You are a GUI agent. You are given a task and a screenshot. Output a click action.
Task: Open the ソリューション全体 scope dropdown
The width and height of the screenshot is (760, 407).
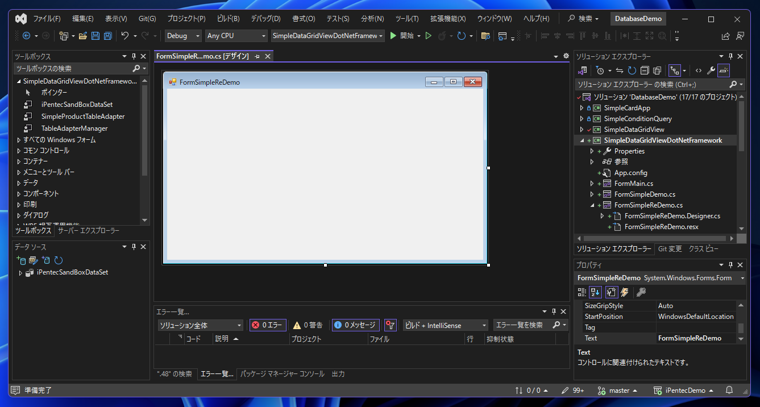coord(200,325)
